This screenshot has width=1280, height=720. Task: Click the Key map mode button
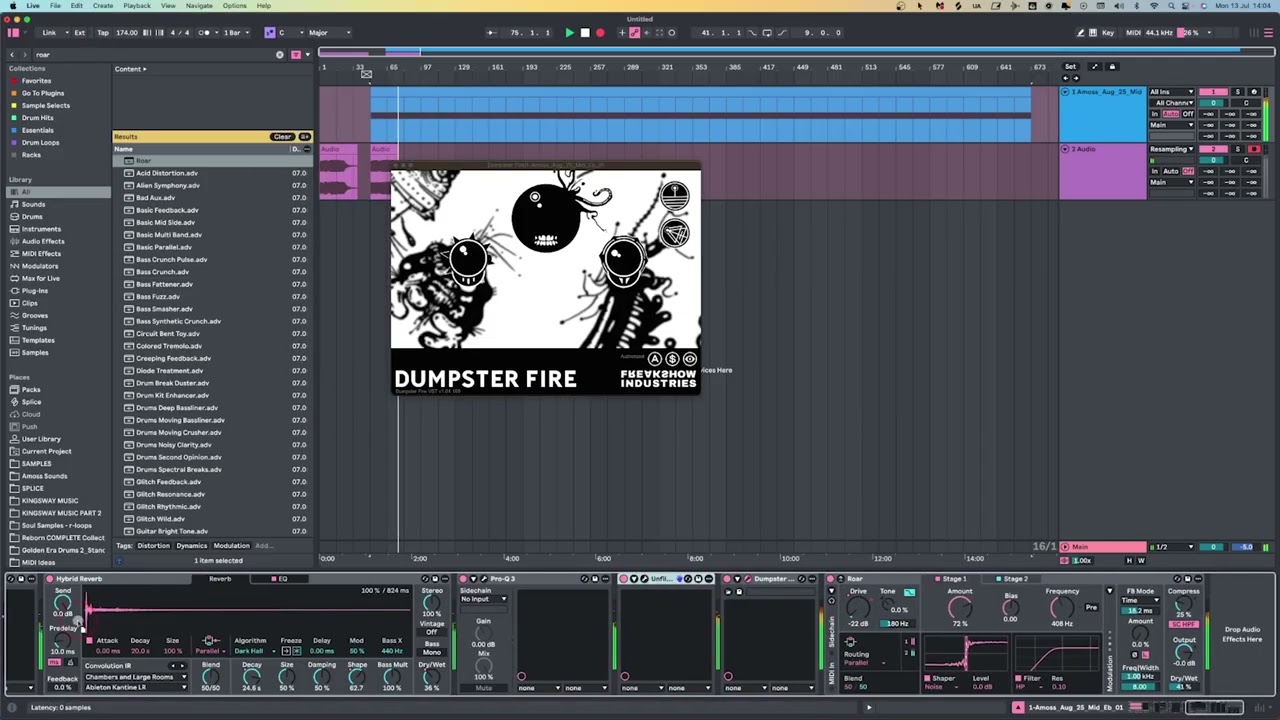(x=1108, y=33)
